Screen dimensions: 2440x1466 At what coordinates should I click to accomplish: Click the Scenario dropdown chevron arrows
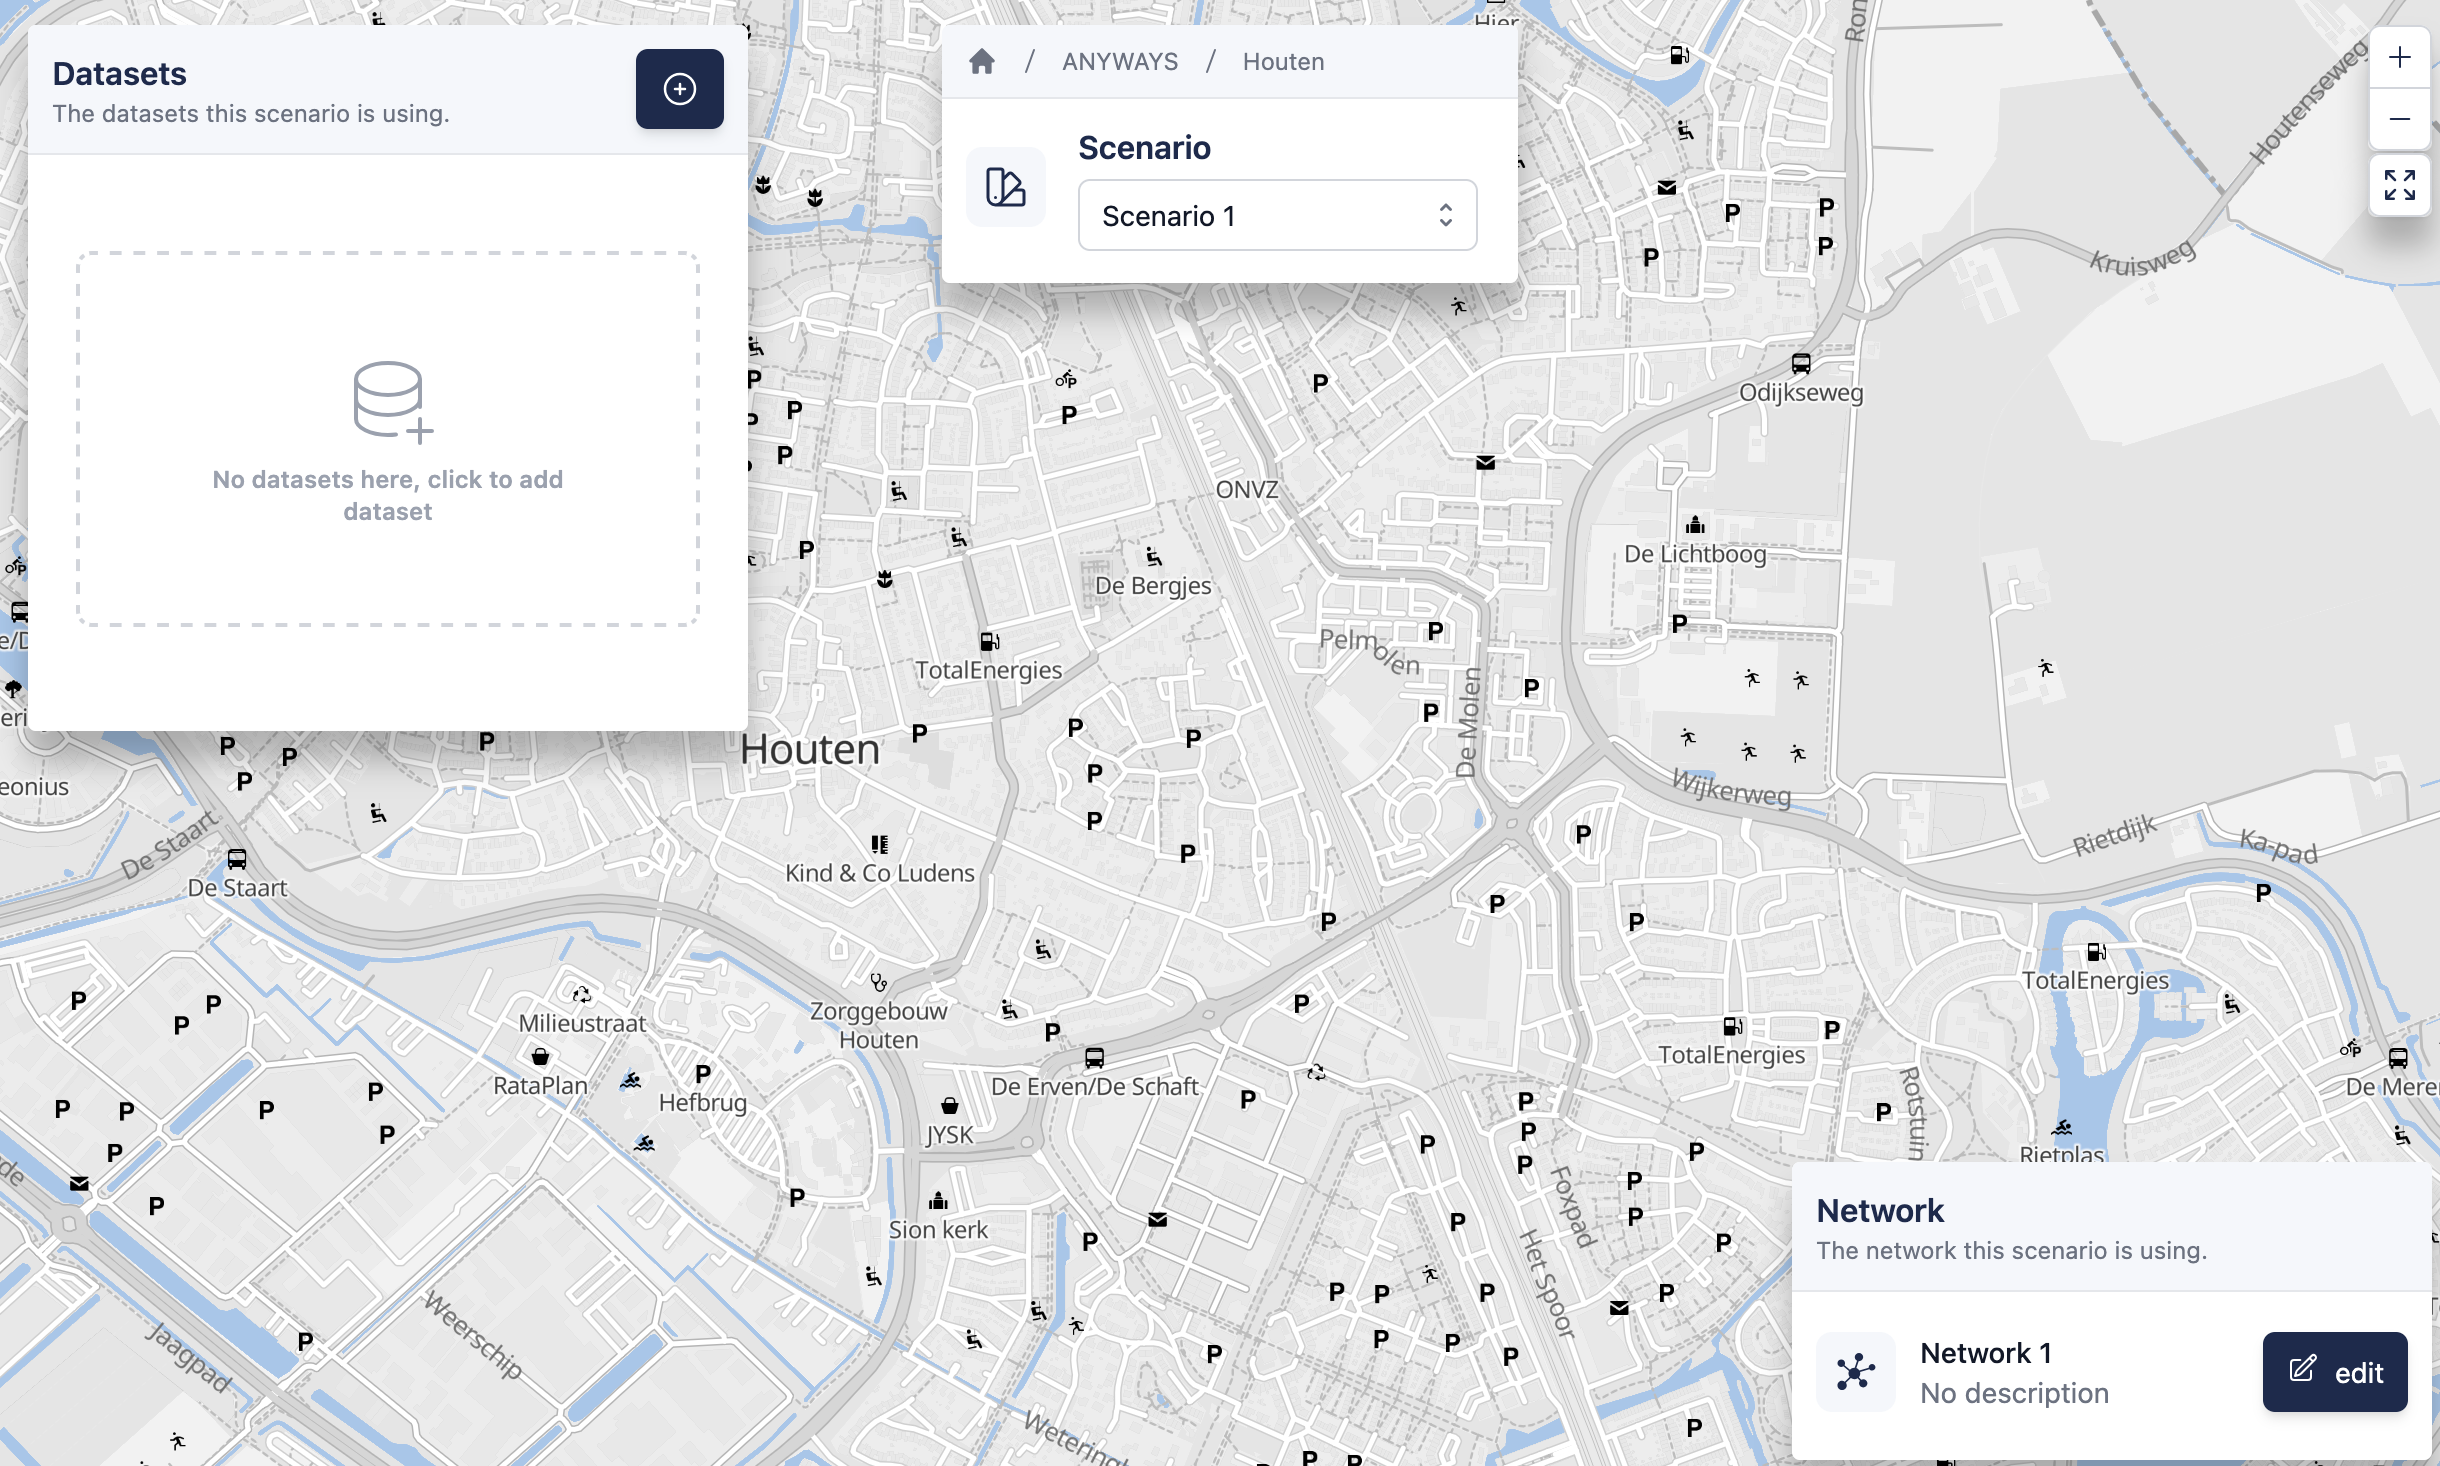click(x=1445, y=215)
